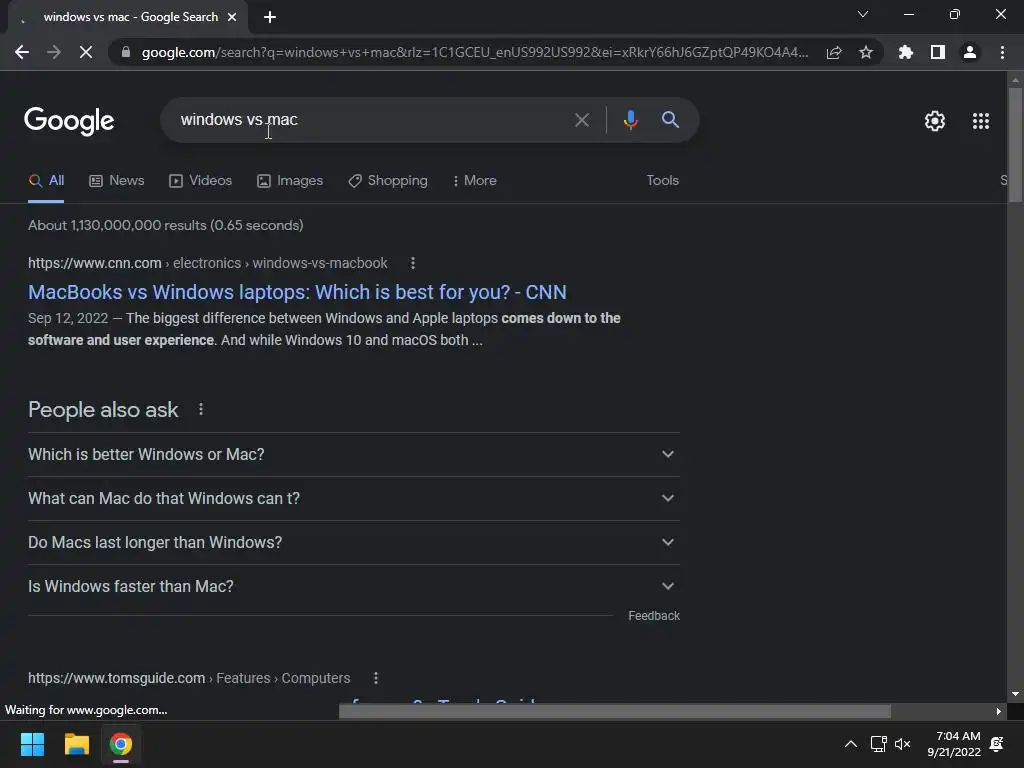Screen dimensions: 1024x768
Task: Click the scroll down arrow
Action: click(1015, 694)
